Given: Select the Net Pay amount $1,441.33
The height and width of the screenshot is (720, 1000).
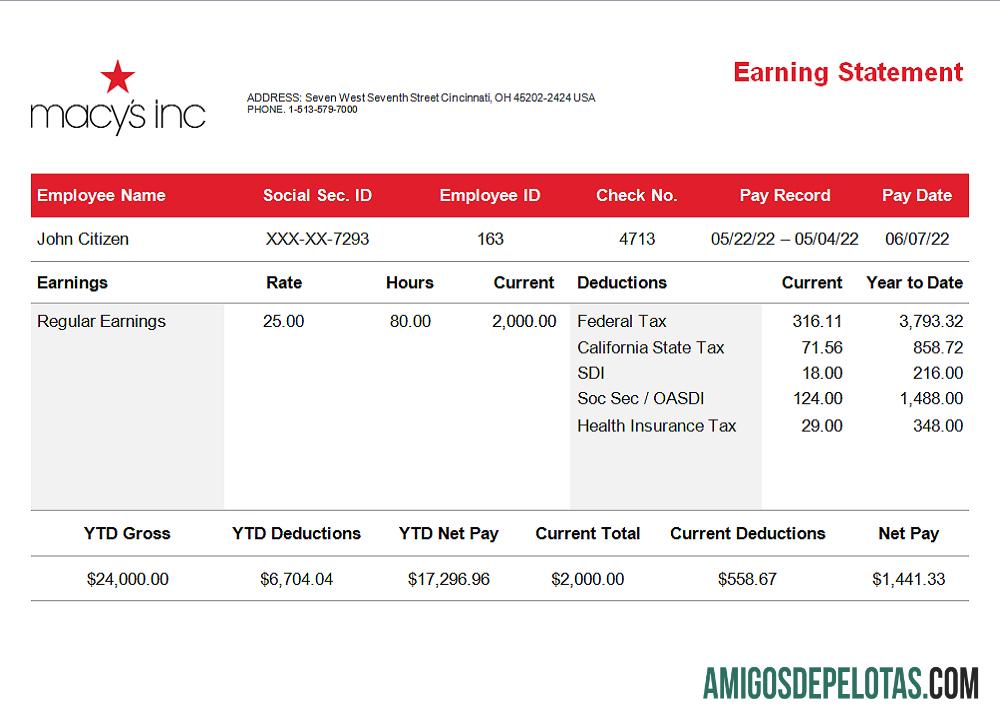Looking at the screenshot, I should tap(908, 579).
